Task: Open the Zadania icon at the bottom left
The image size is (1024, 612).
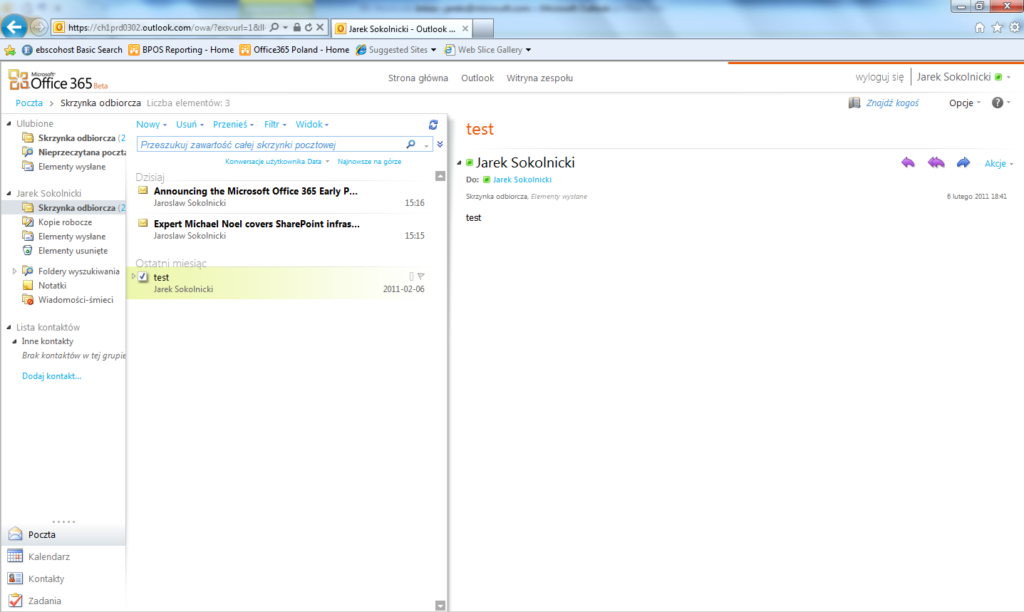Action: [x=14, y=600]
